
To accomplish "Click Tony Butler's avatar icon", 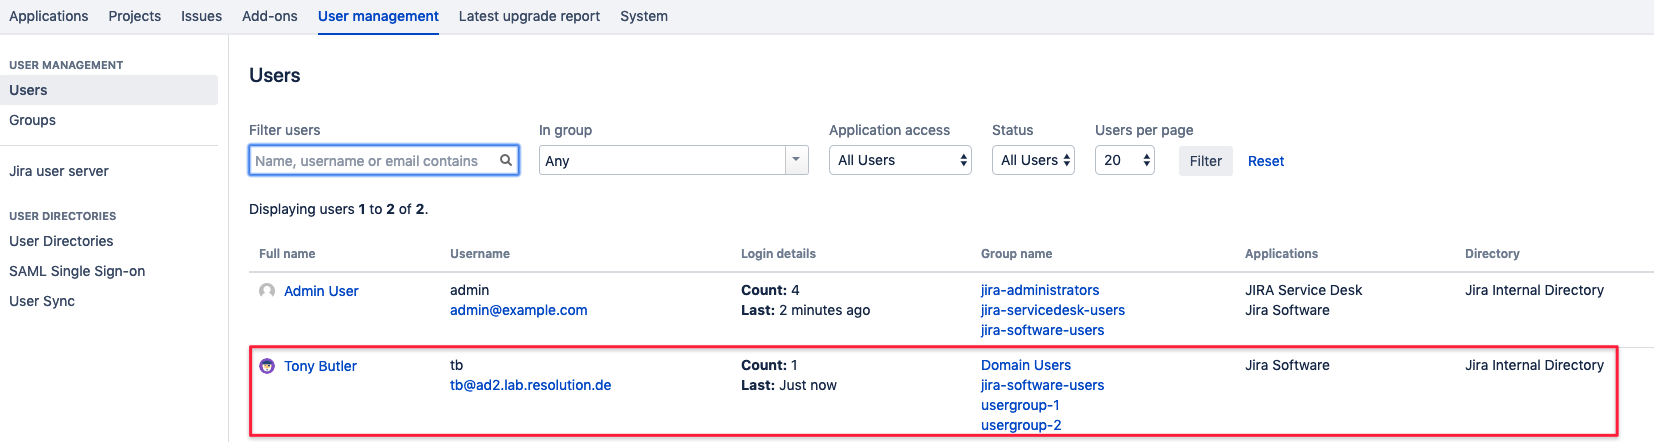I will 267,366.
